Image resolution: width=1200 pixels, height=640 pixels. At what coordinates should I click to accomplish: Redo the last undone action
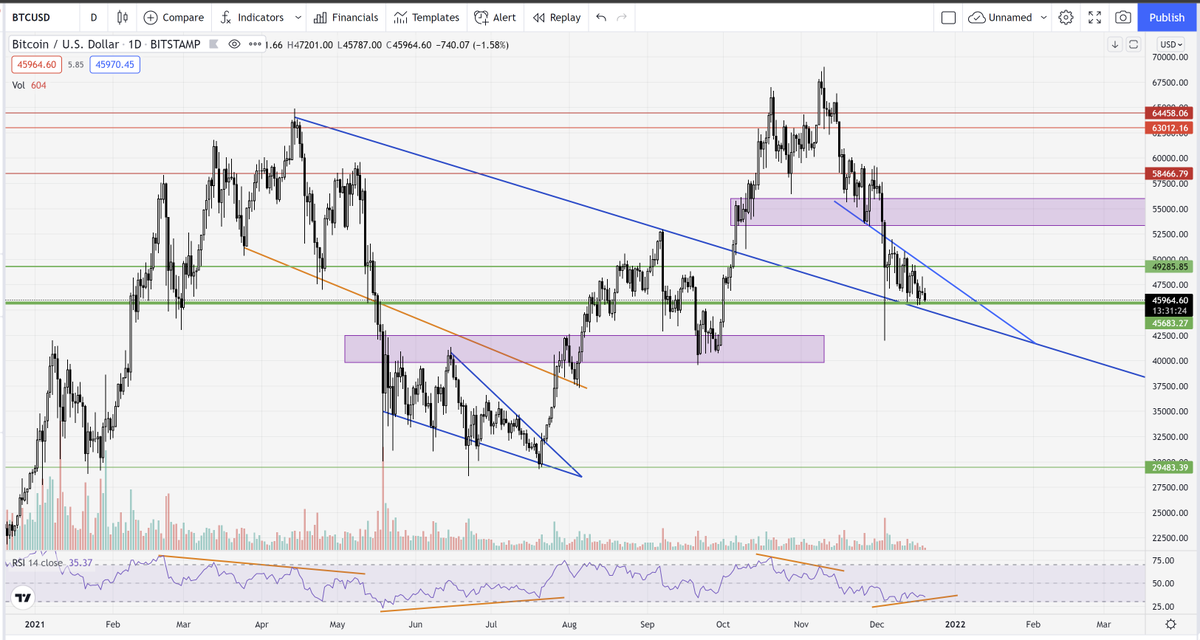click(x=623, y=17)
